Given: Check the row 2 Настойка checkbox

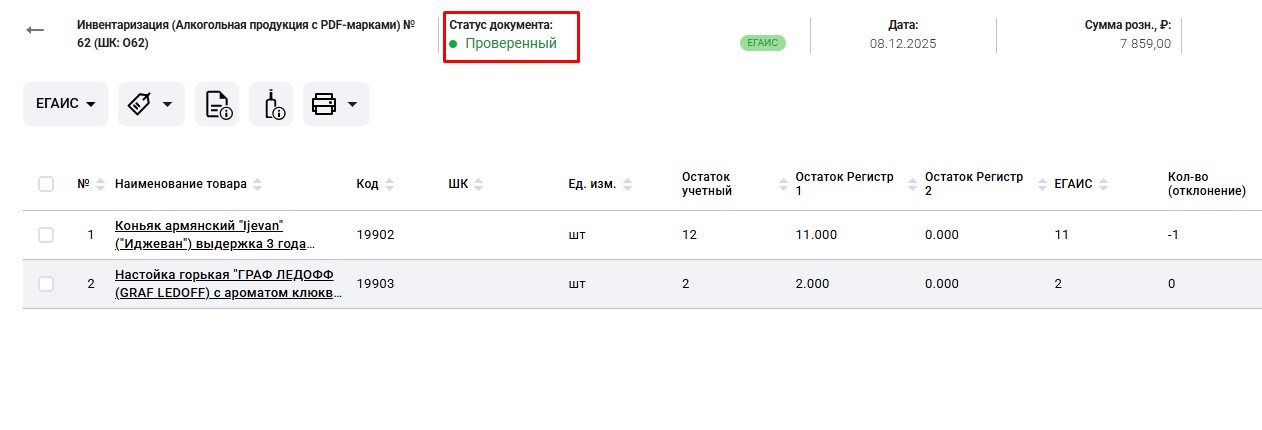Looking at the screenshot, I should pos(46,284).
